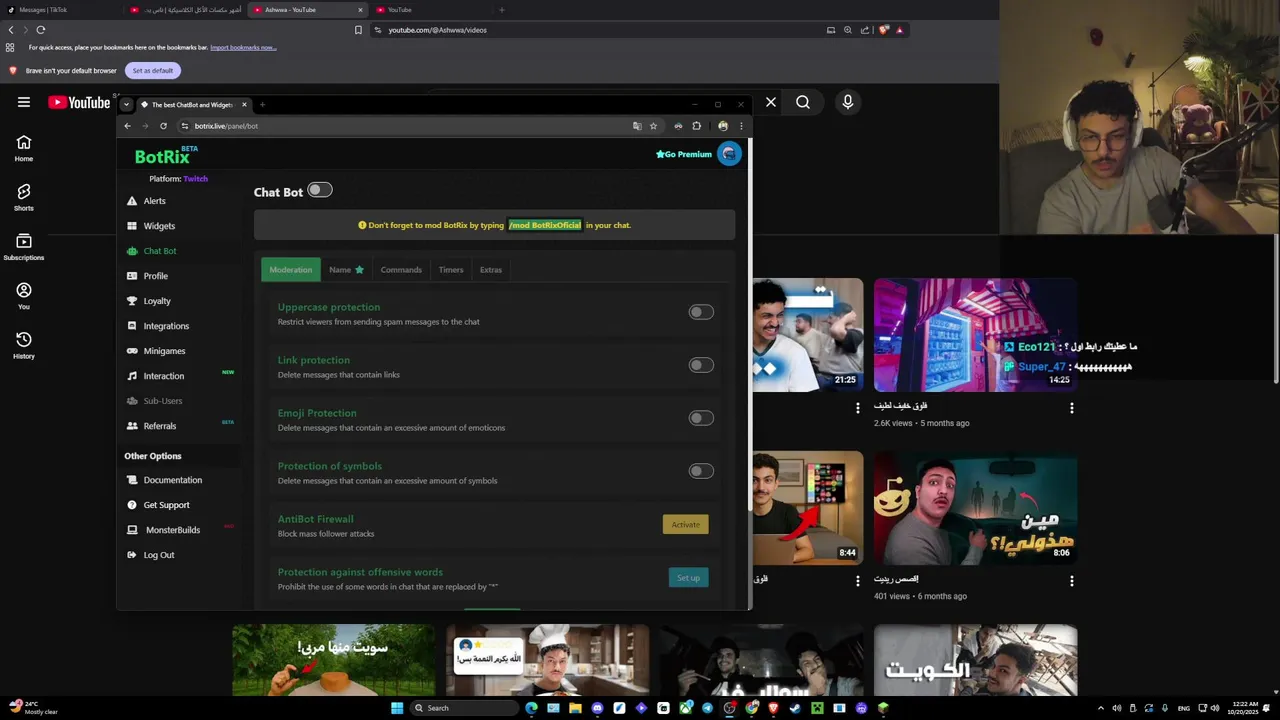The image size is (1280, 720).
Task: Open extensions puzzle icon in BotRix window
Action: click(x=697, y=126)
